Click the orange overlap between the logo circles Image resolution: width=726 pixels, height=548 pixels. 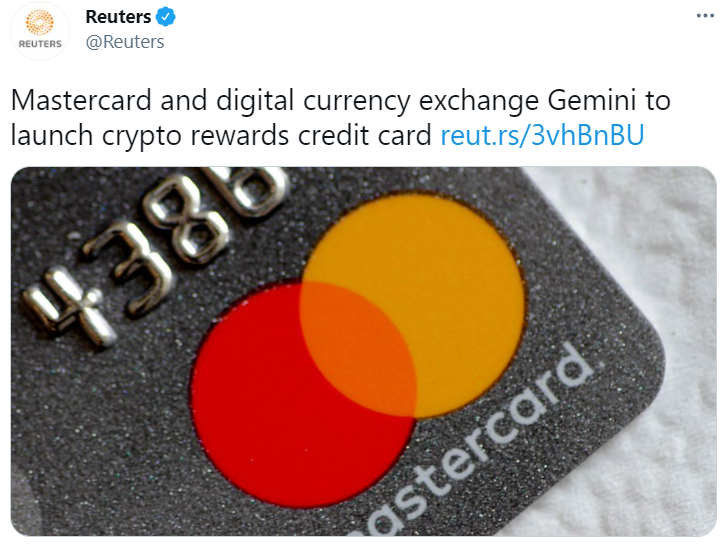pos(357,349)
